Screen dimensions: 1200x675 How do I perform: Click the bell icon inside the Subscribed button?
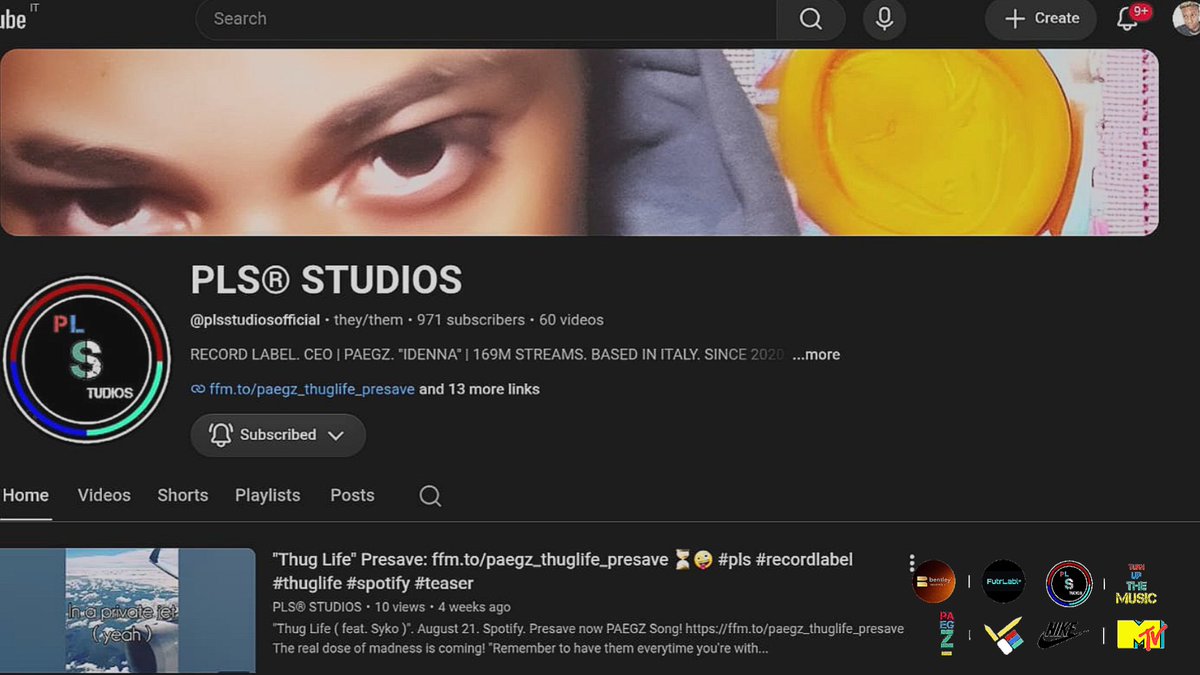[221, 435]
